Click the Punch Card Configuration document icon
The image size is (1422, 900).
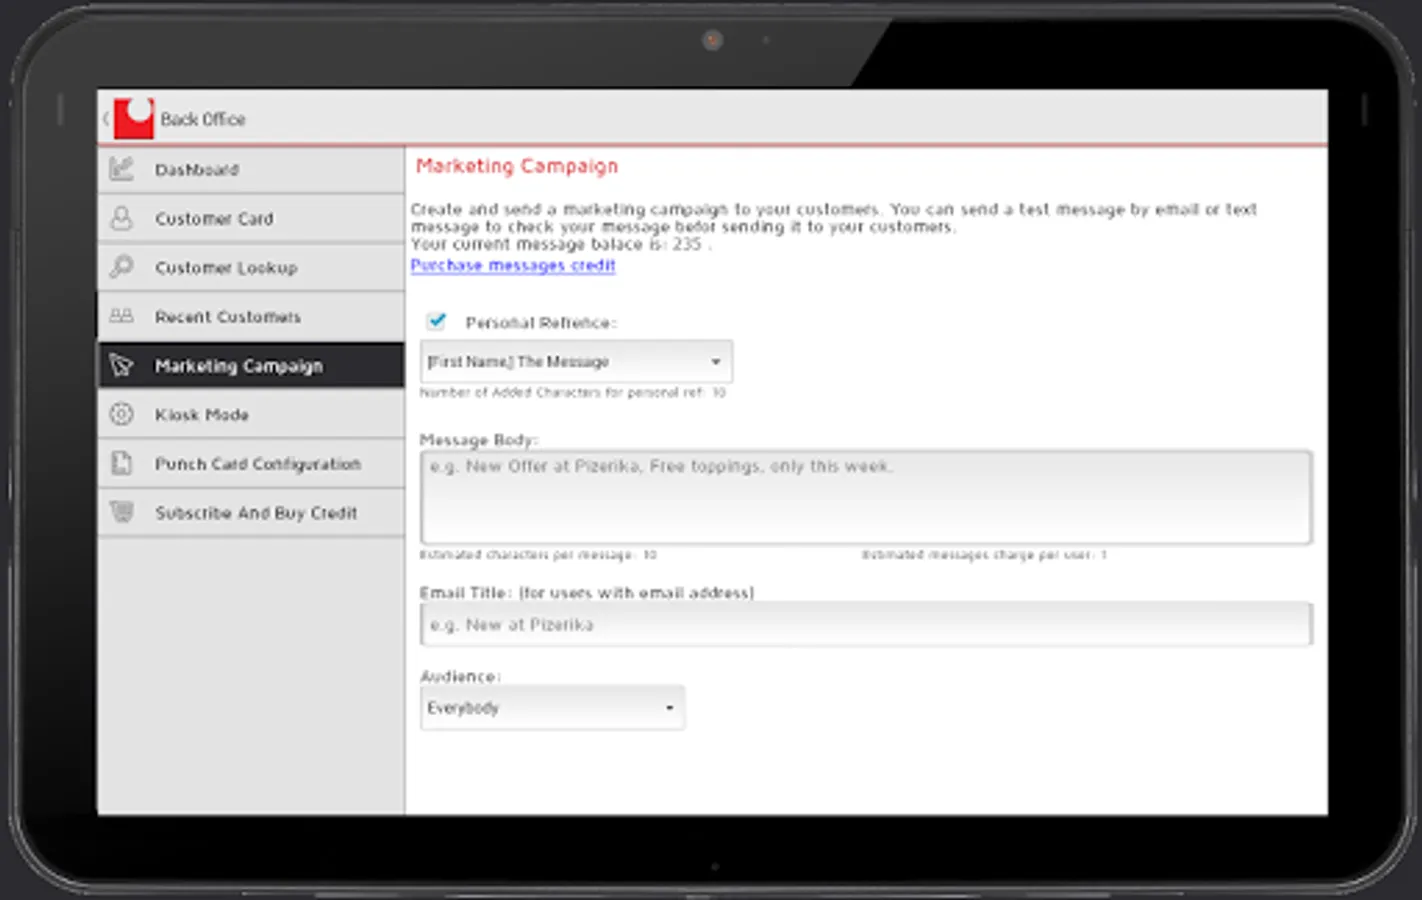click(121, 463)
